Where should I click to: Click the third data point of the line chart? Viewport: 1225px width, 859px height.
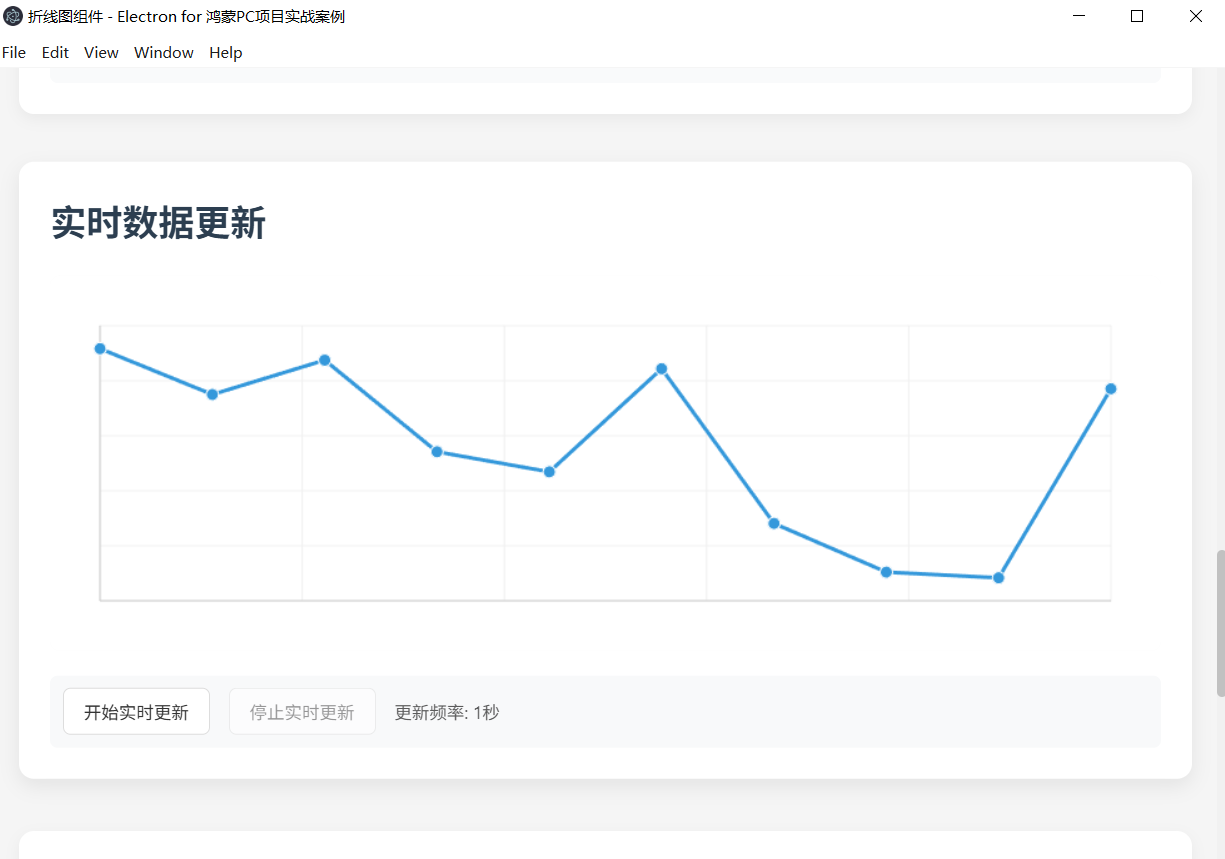[x=325, y=360]
